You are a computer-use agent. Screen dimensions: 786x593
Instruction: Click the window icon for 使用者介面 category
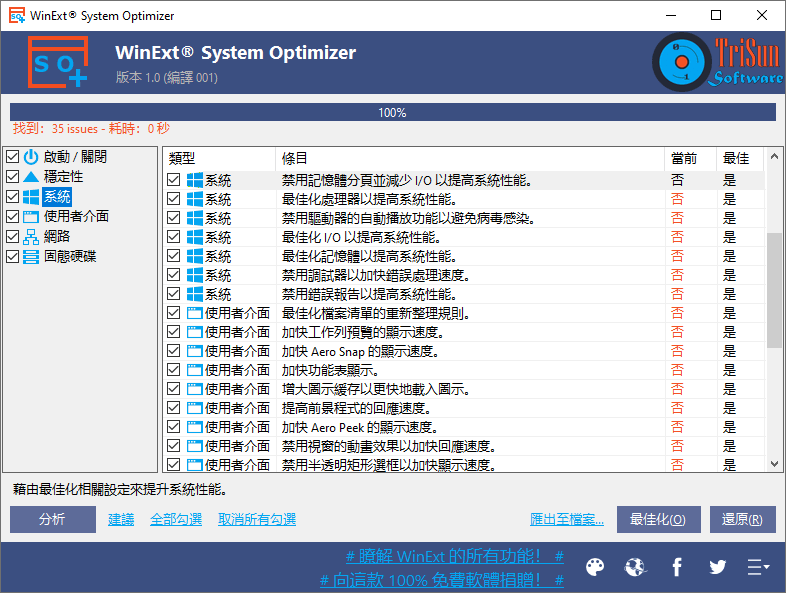(31, 217)
